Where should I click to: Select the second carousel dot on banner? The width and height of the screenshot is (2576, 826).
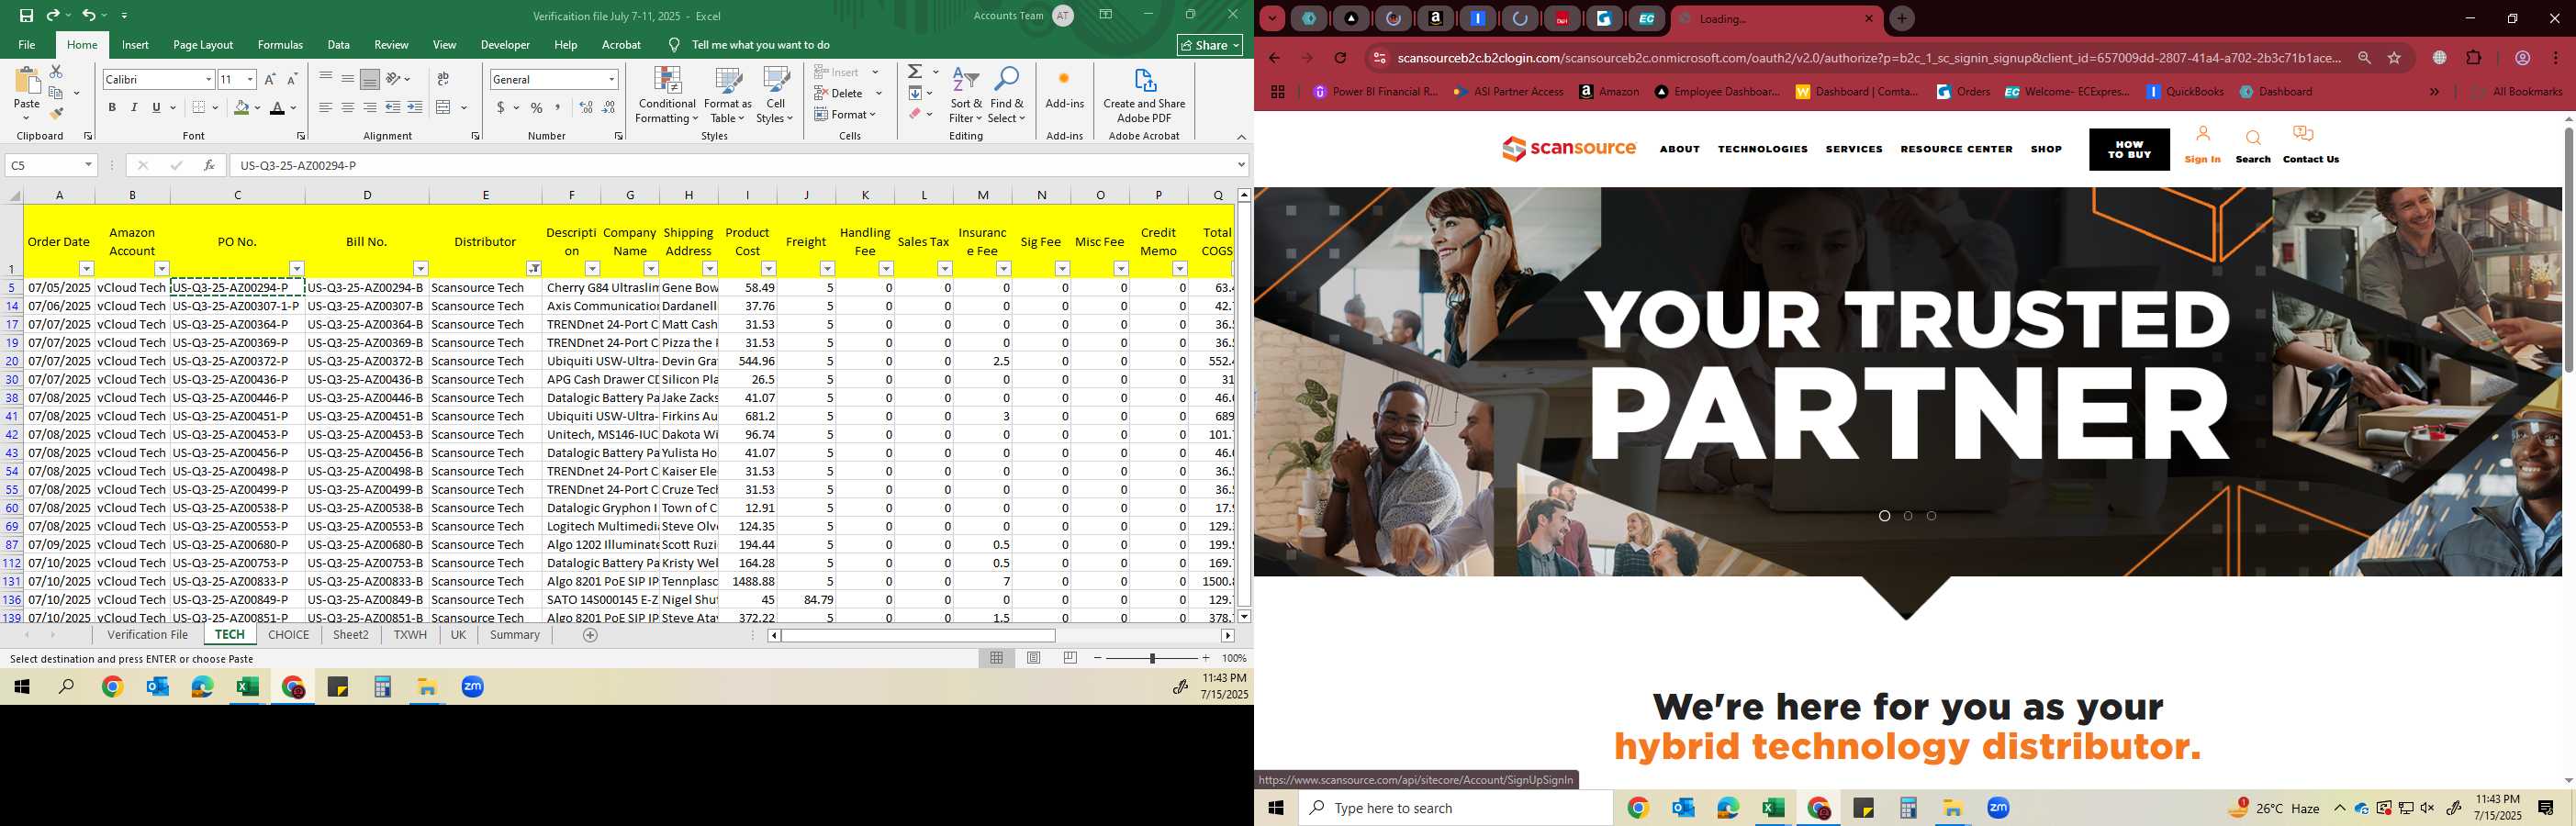tap(1908, 516)
